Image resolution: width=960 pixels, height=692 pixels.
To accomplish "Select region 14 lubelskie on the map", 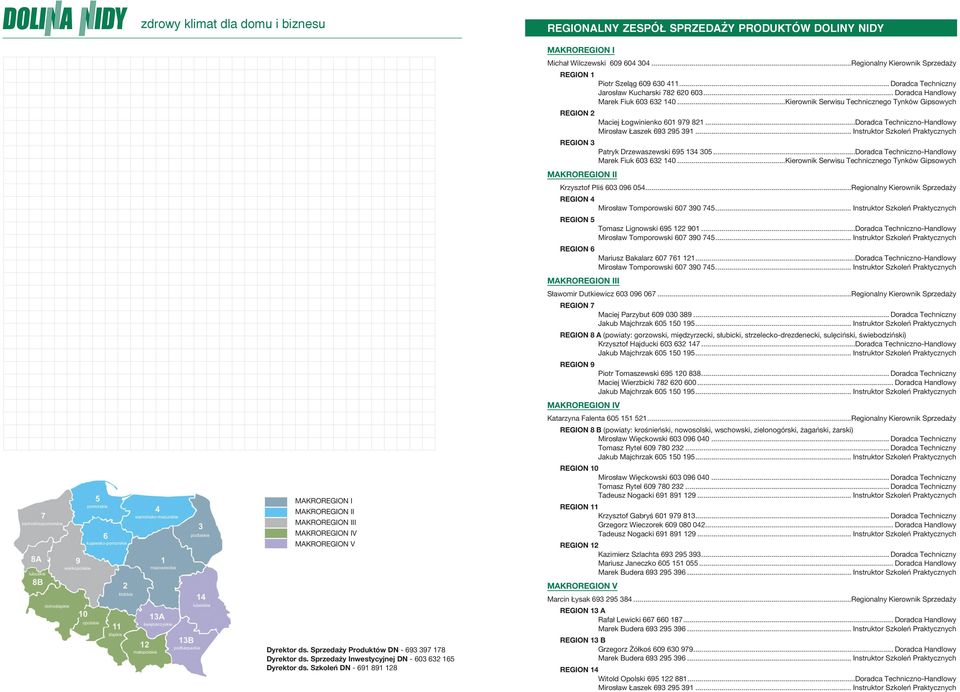I will [x=201, y=599].
